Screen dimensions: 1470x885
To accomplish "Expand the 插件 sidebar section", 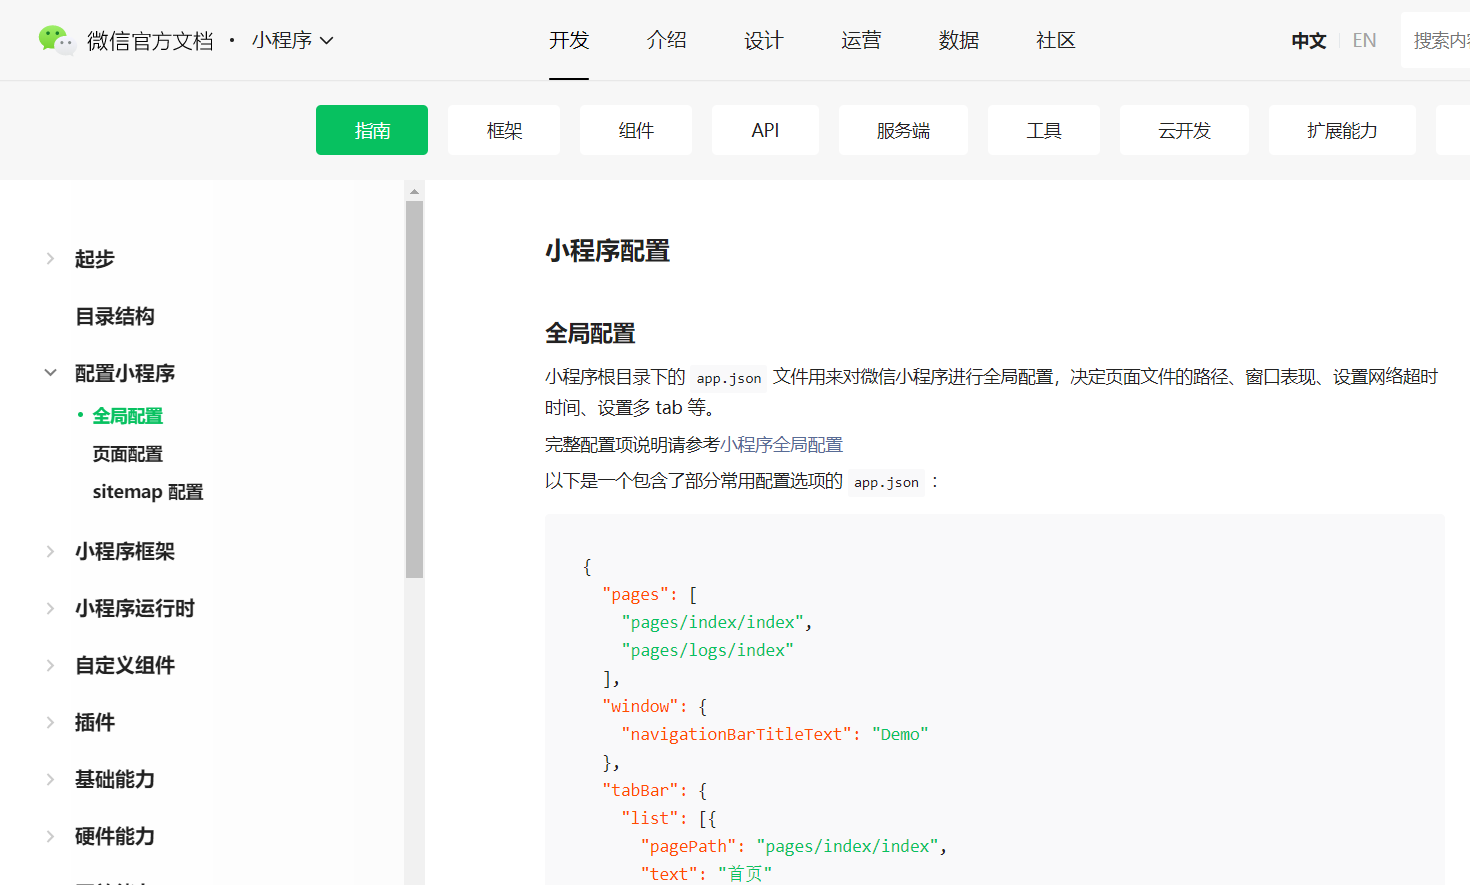I will pos(50,722).
